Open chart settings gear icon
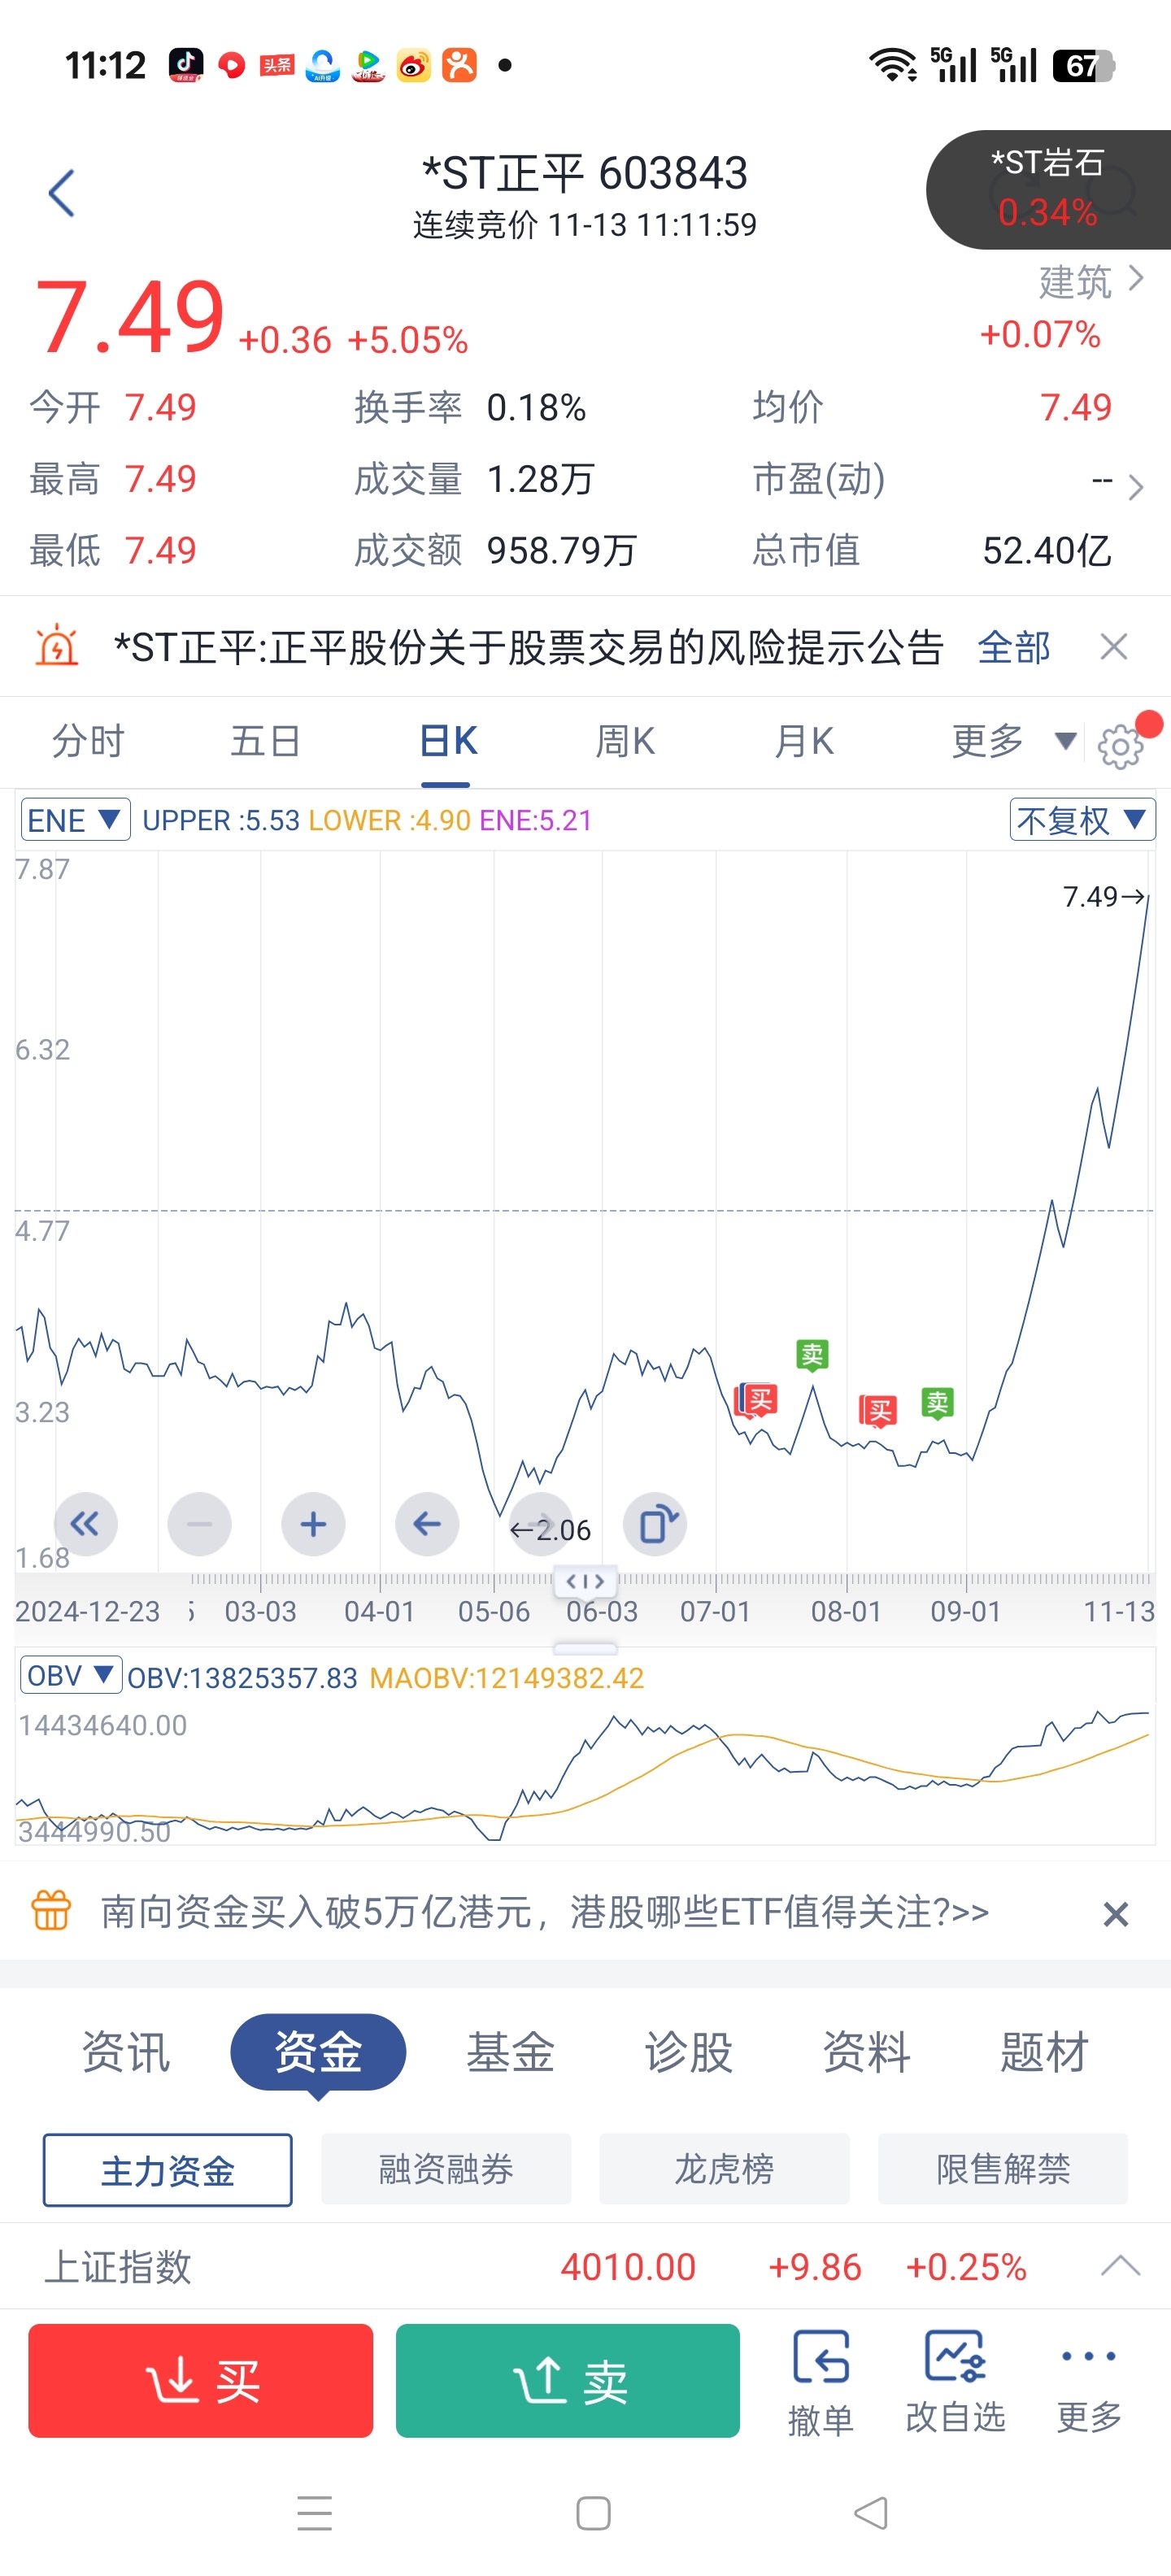This screenshot has height=2576, width=1171. pos(1119,745)
